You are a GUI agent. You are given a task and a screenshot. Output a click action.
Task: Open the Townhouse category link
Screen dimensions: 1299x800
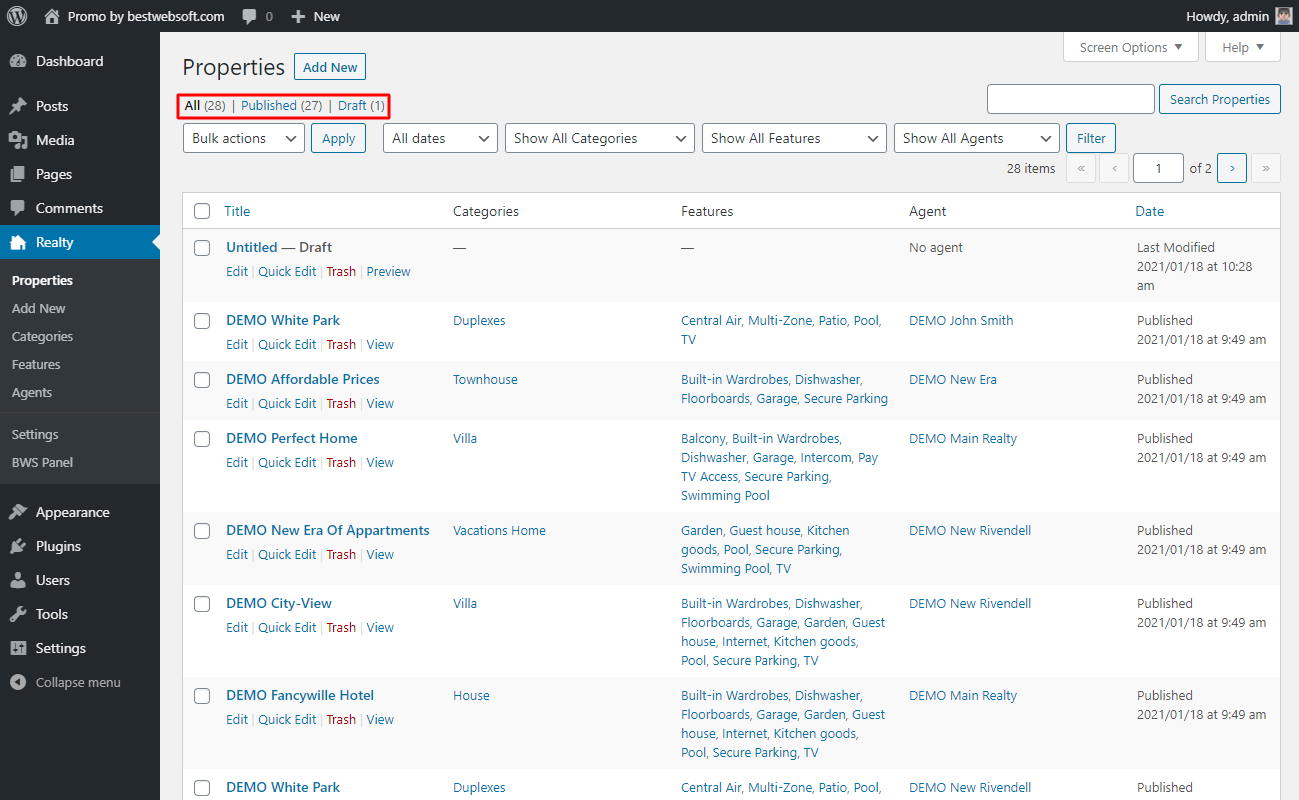click(485, 379)
